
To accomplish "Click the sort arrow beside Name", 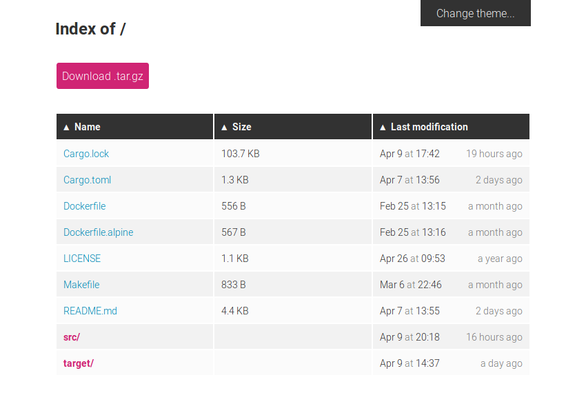I will tap(67, 127).
